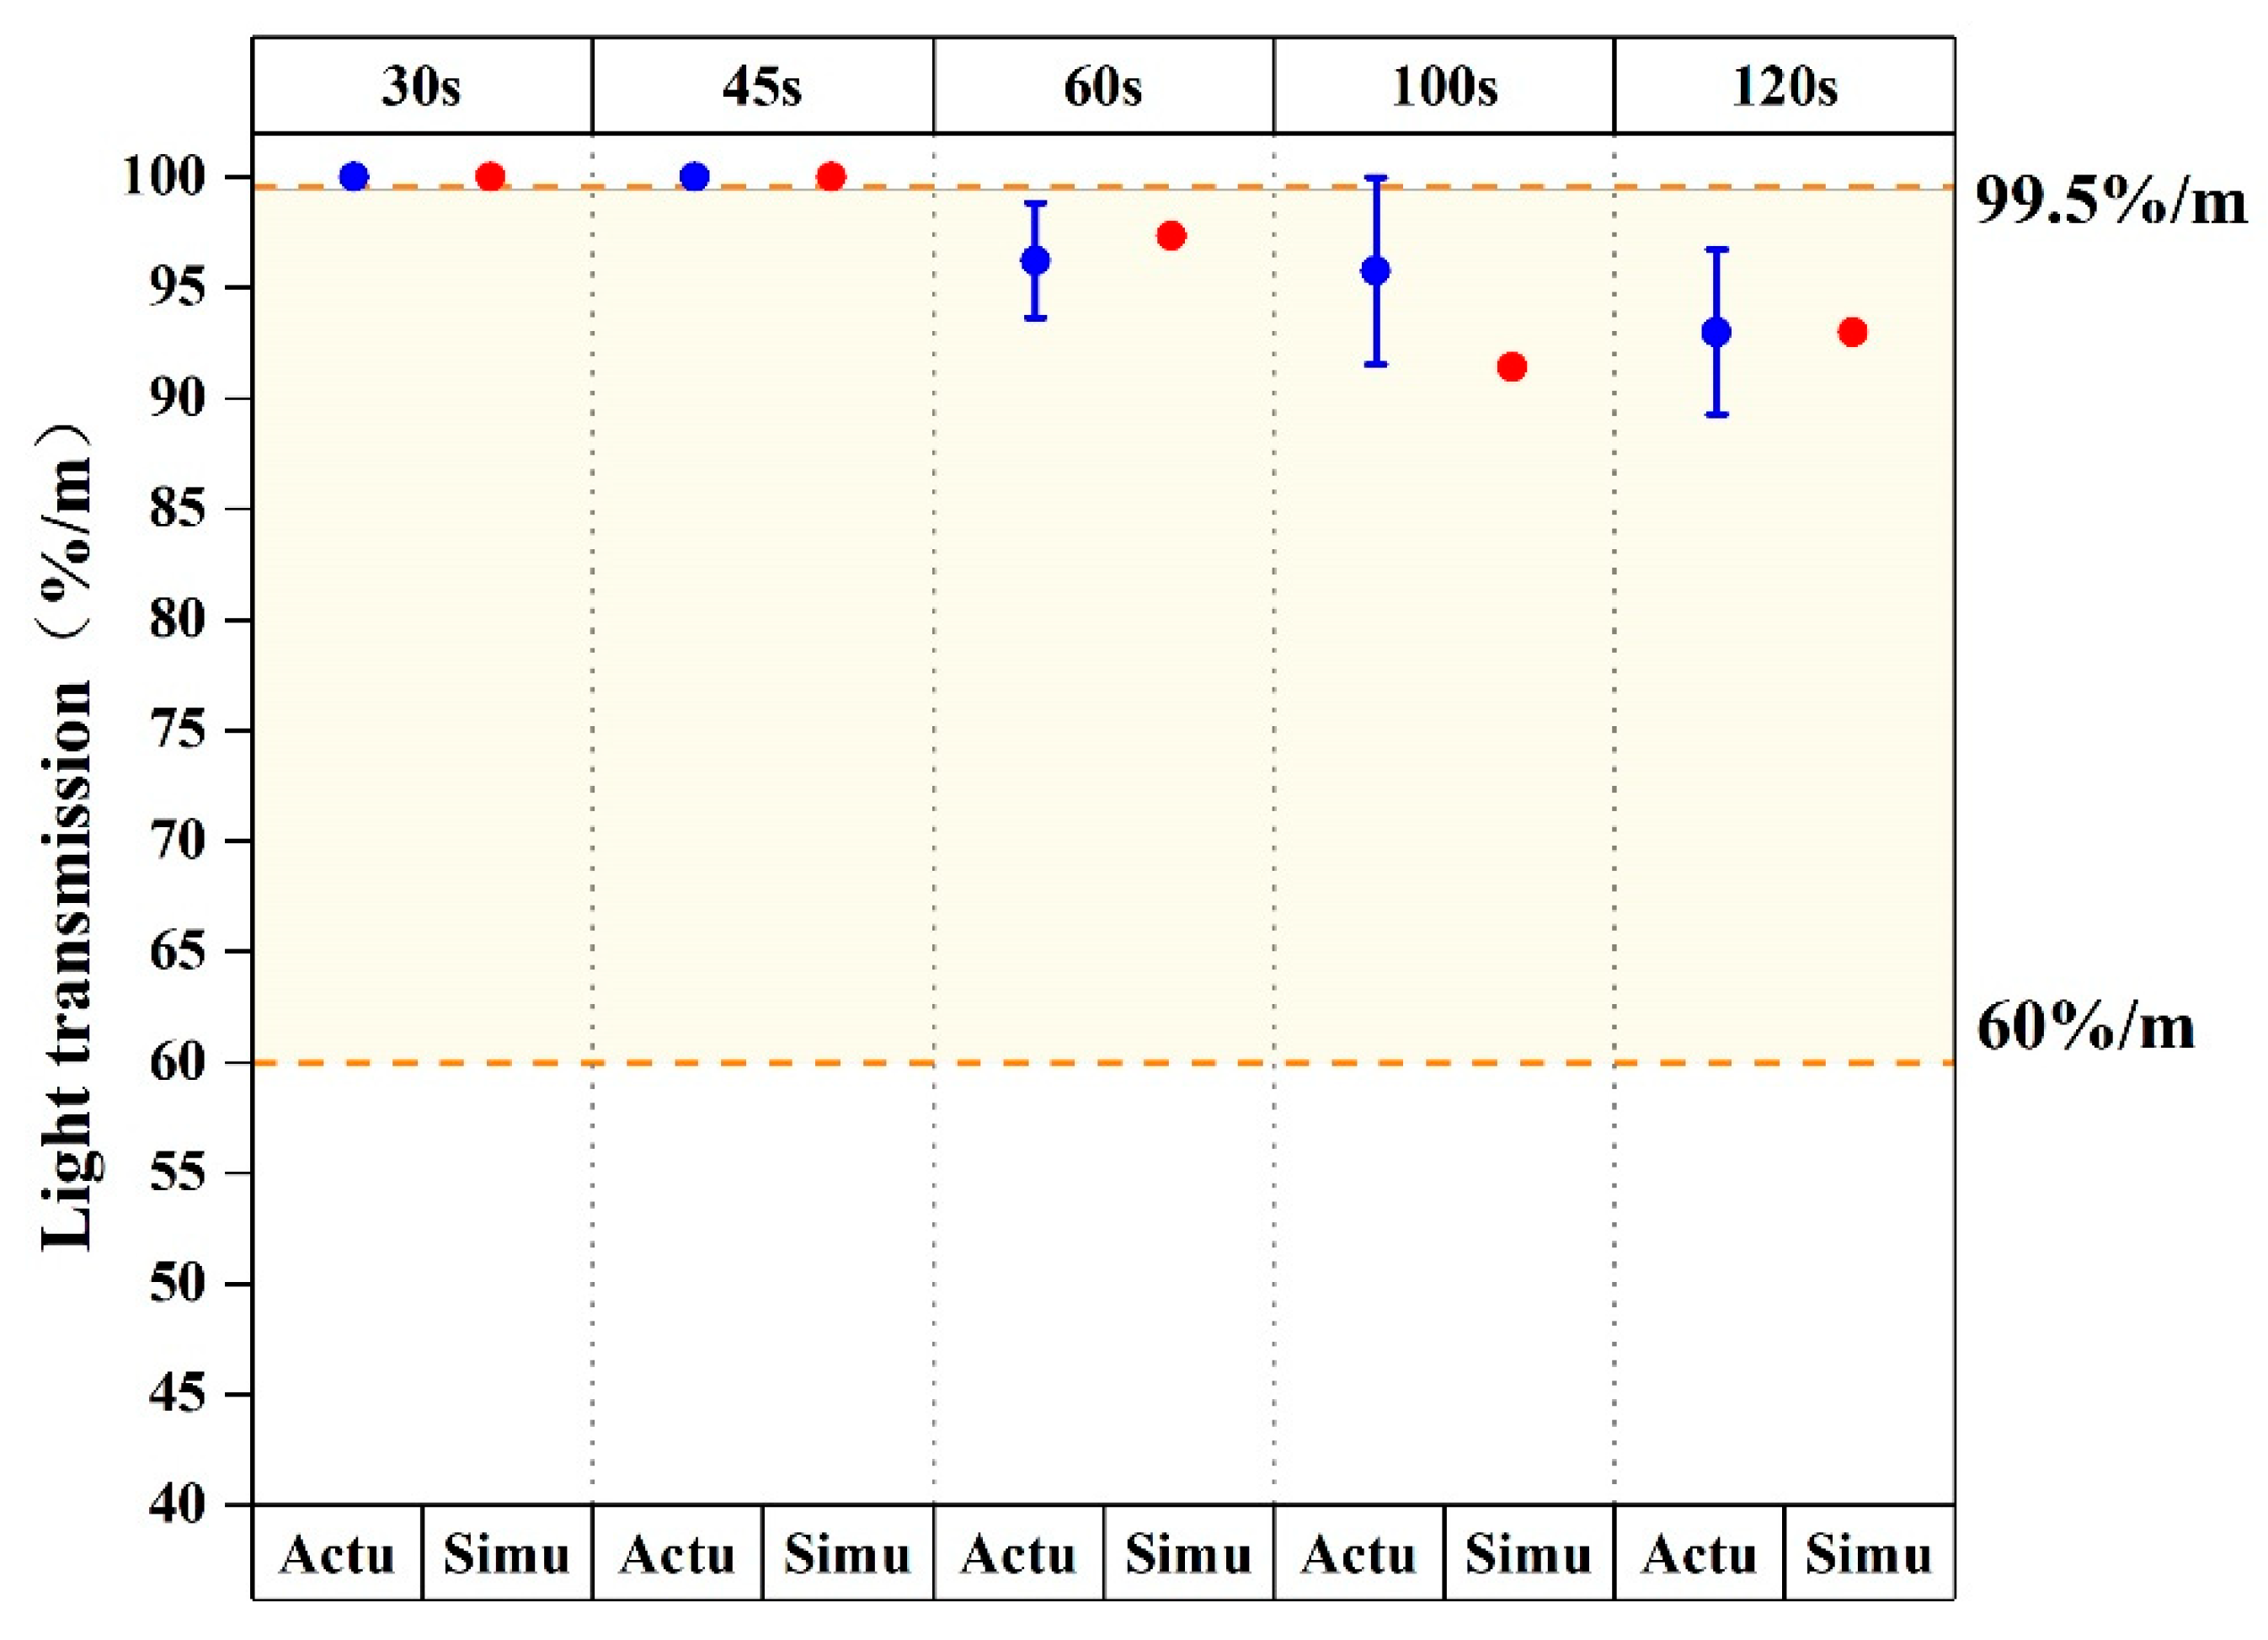Select the 120s column header
The height and width of the screenshot is (1640, 2268).
[x=1784, y=87]
